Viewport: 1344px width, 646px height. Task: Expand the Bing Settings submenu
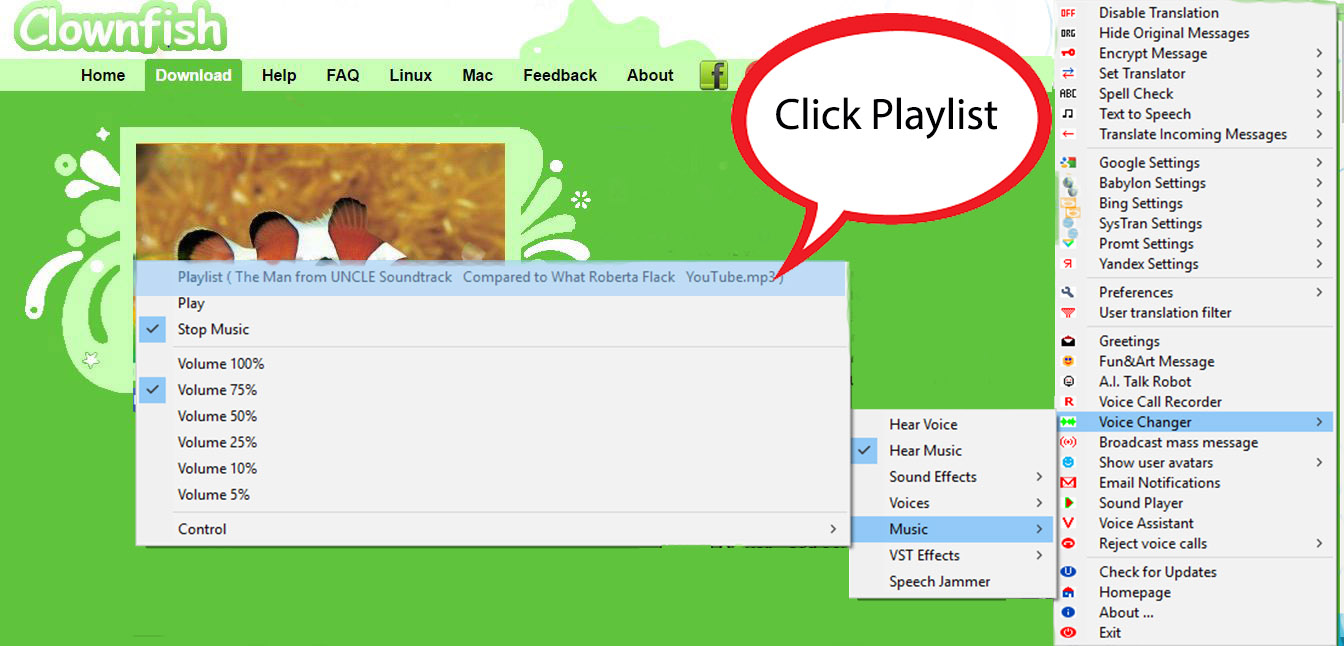tap(1194, 203)
